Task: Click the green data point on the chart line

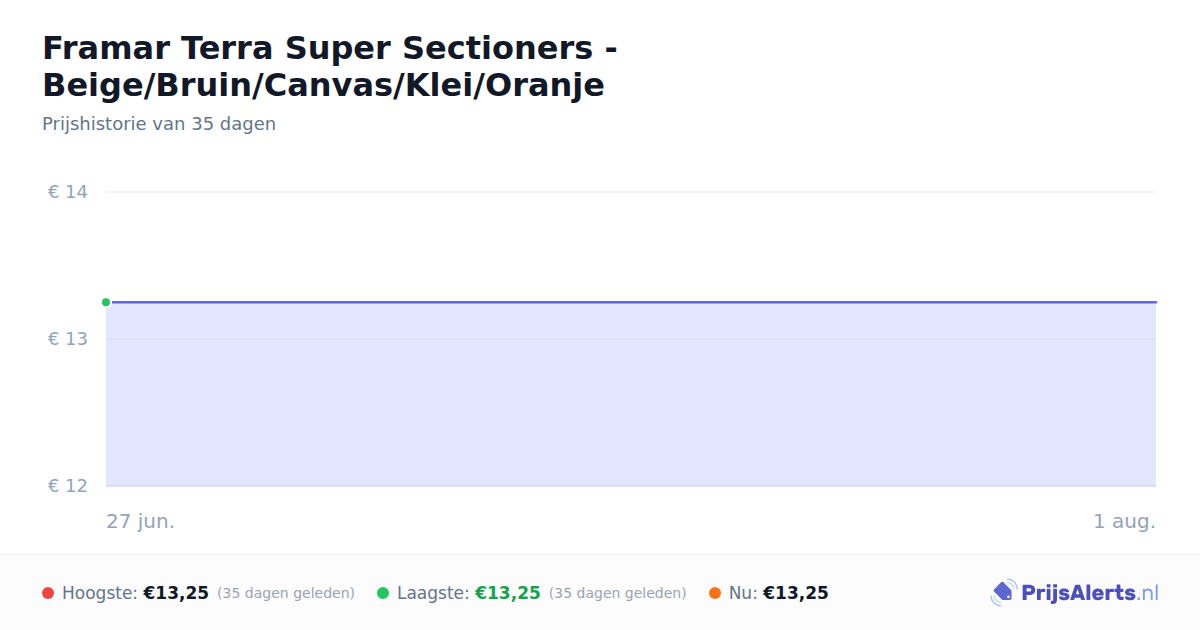Action: pyautogui.click(x=106, y=302)
